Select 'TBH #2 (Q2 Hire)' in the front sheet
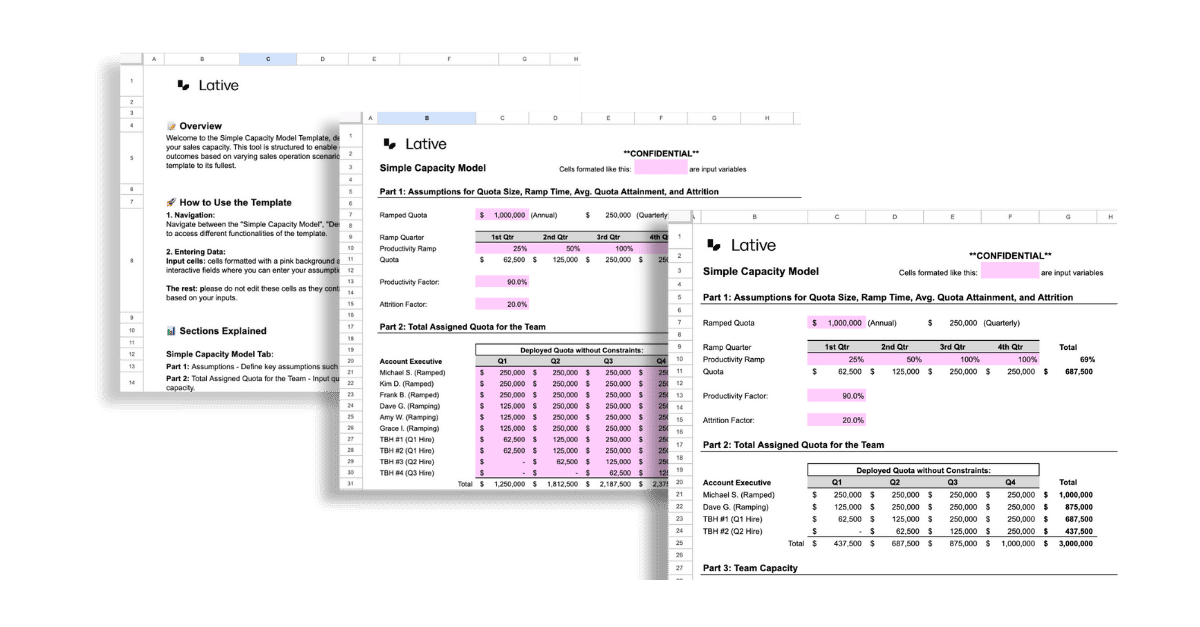Screen dimensions: 1200x627 733,531
